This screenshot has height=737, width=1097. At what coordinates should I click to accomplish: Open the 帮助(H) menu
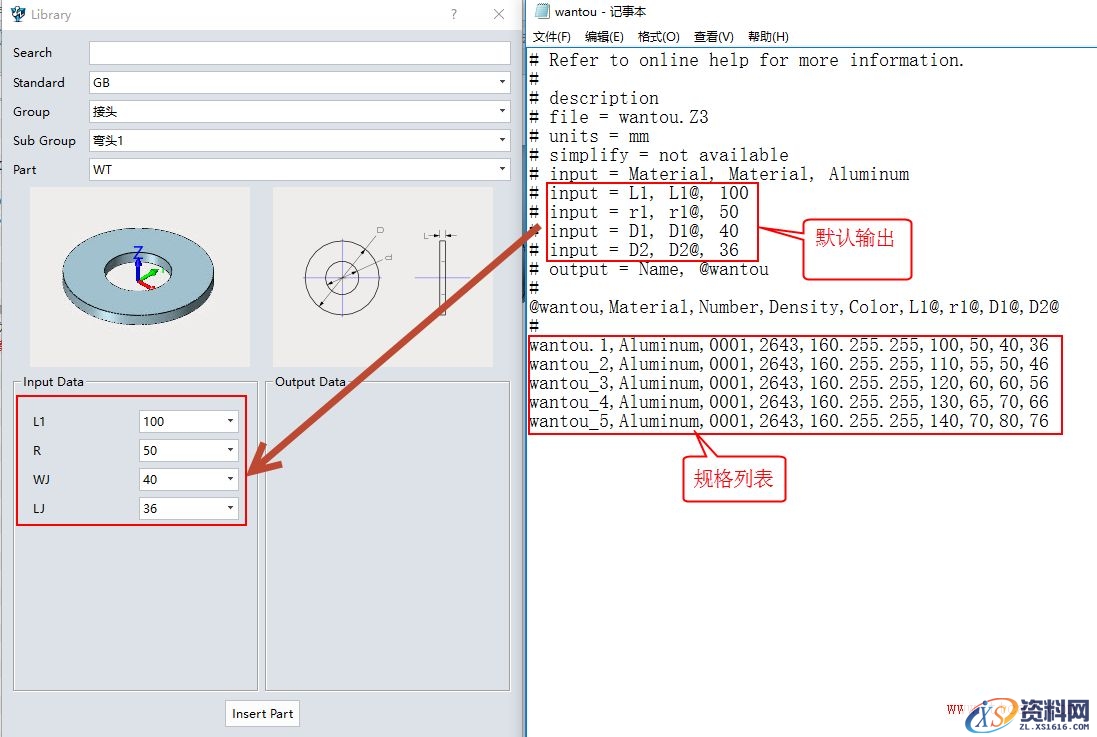(x=768, y=37)
